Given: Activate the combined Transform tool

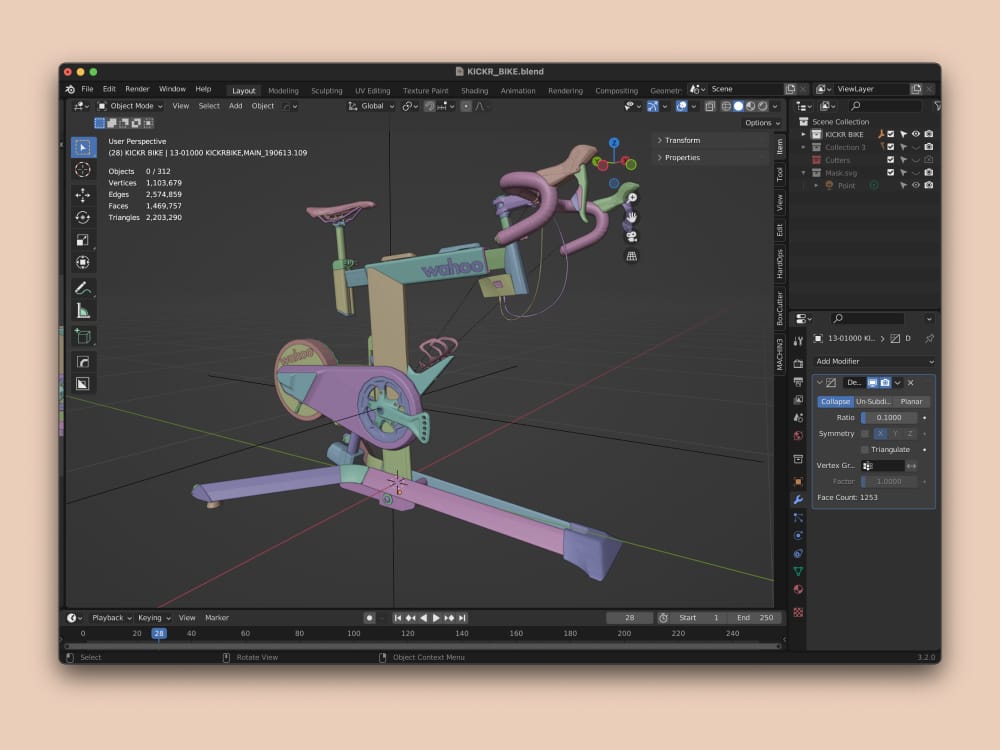Looking at the screenshot, I should pos(83,262).
